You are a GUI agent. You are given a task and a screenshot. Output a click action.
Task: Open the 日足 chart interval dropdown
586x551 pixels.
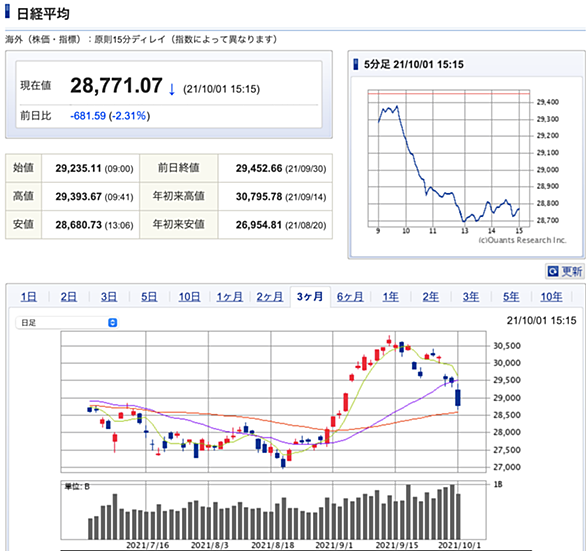67,323
